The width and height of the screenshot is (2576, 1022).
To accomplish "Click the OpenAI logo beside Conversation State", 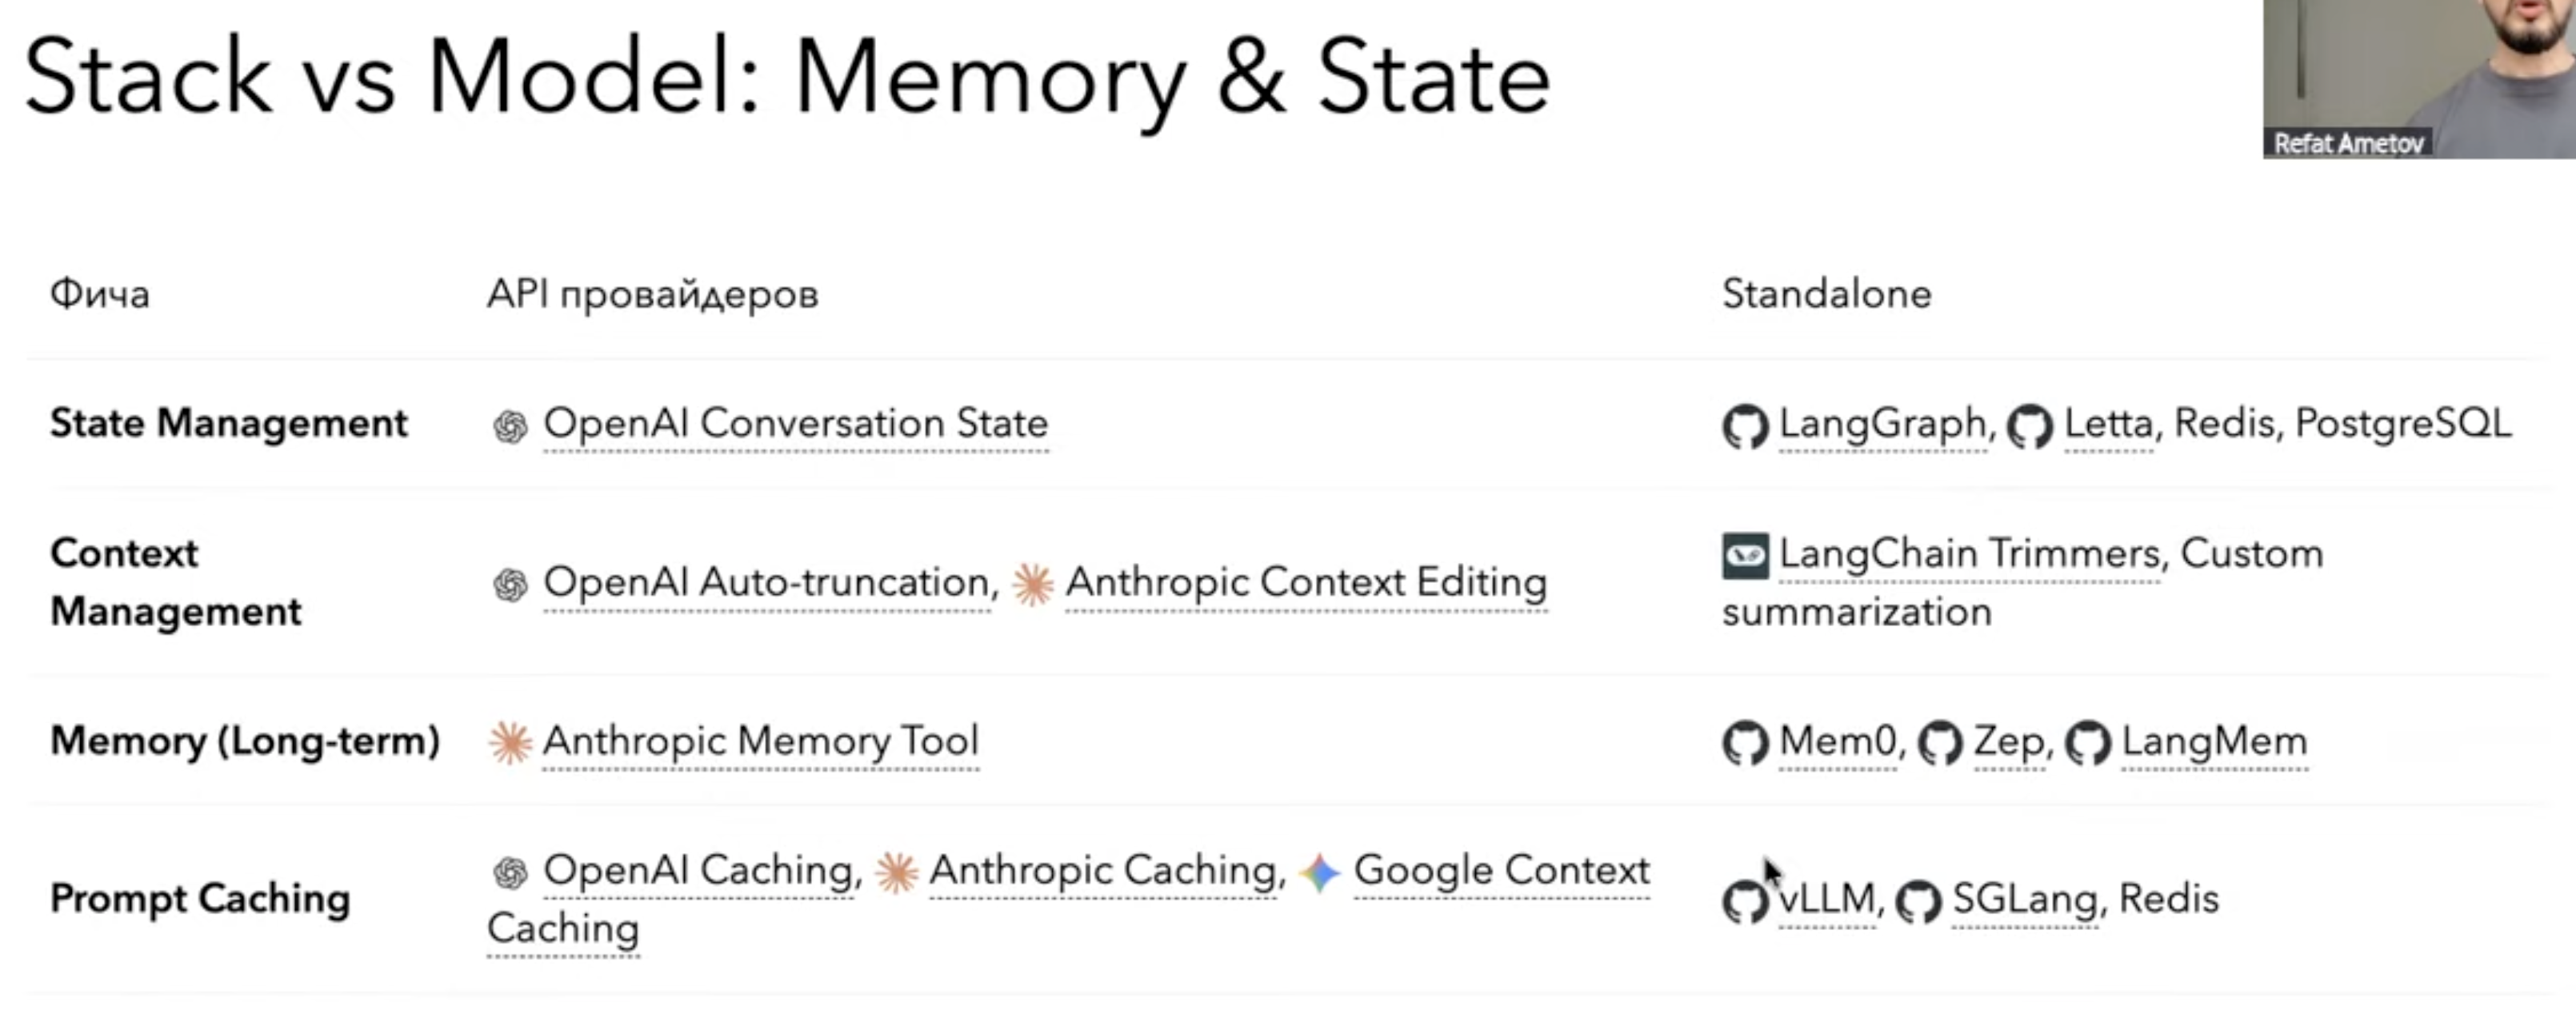I will click(510, 427).
